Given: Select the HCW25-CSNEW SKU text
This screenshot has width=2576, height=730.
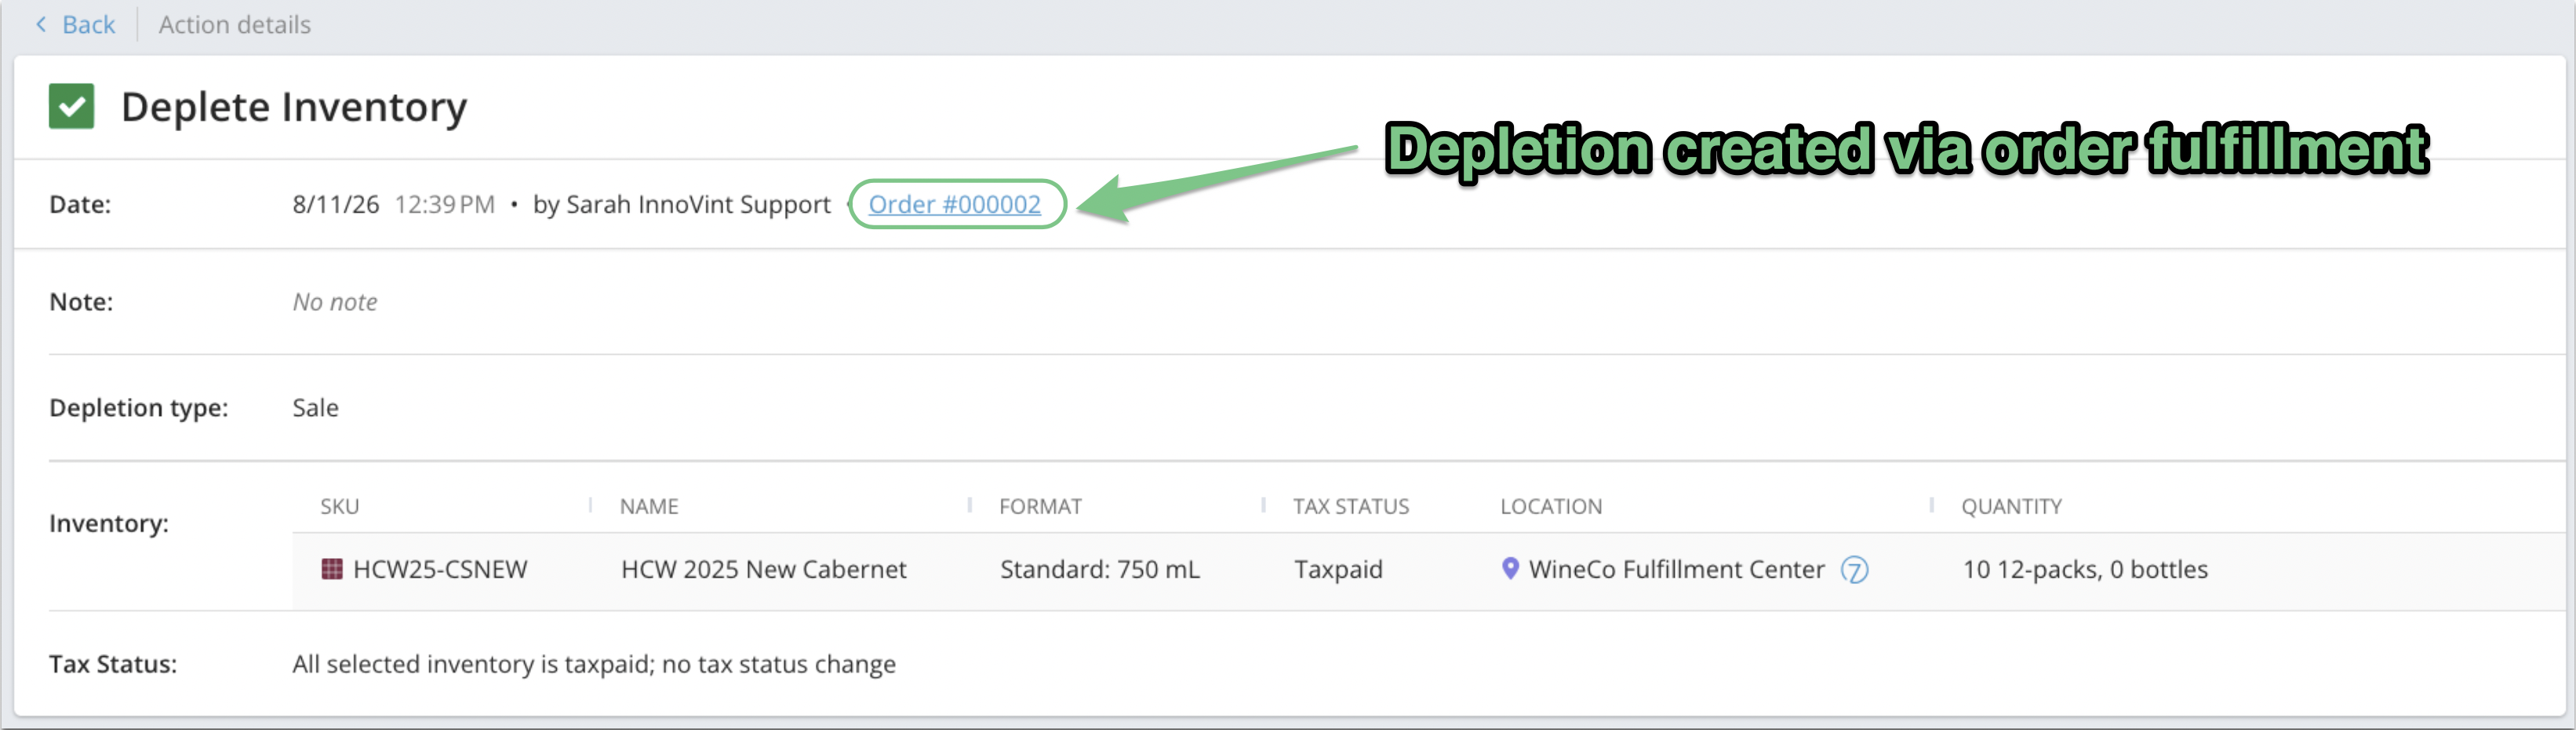Looking at the screenshot, I should (440, 569).
